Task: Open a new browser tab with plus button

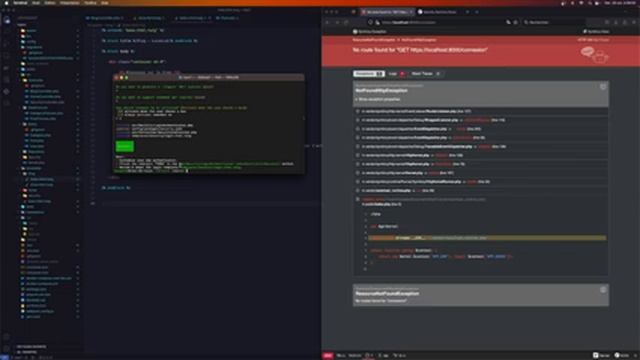Action: pos(477,12)
